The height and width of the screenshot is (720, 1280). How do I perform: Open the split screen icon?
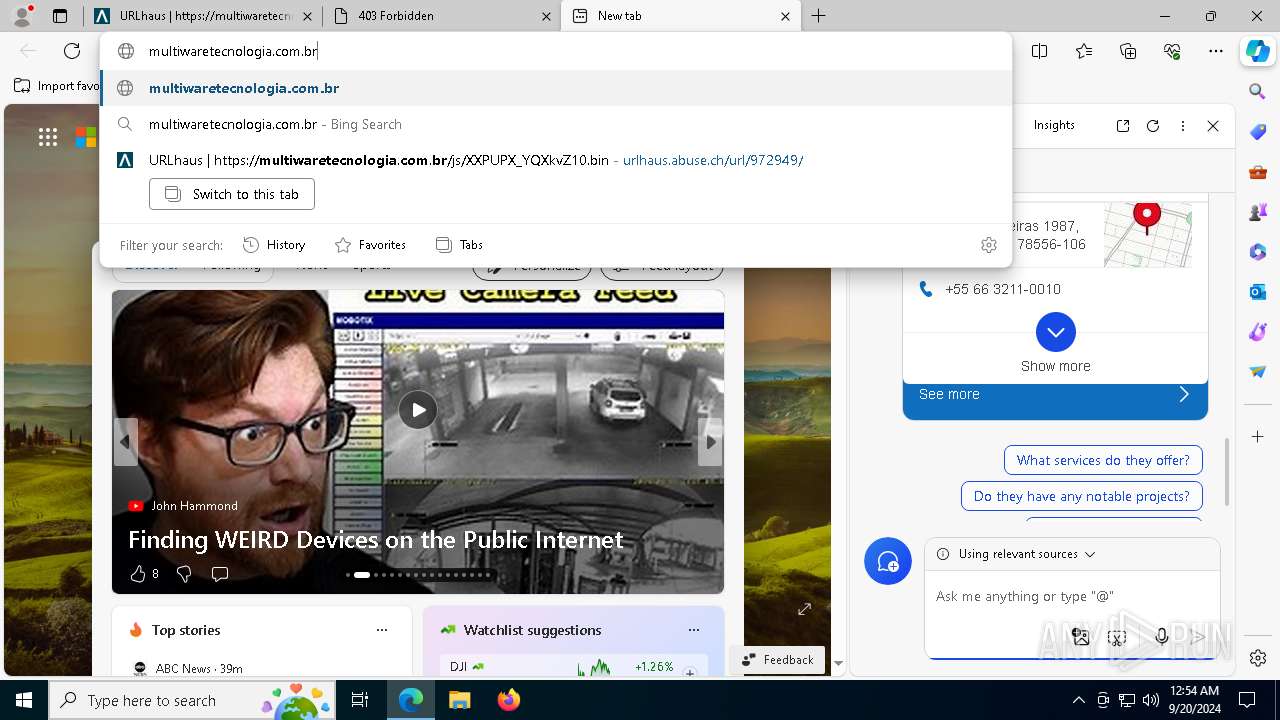[1039, 51]
